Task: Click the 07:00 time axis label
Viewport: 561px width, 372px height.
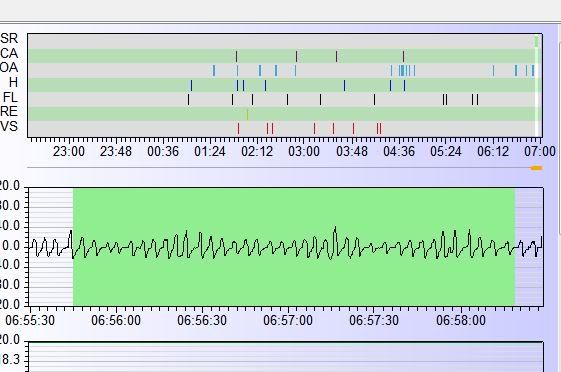Action: click(540, 151)
